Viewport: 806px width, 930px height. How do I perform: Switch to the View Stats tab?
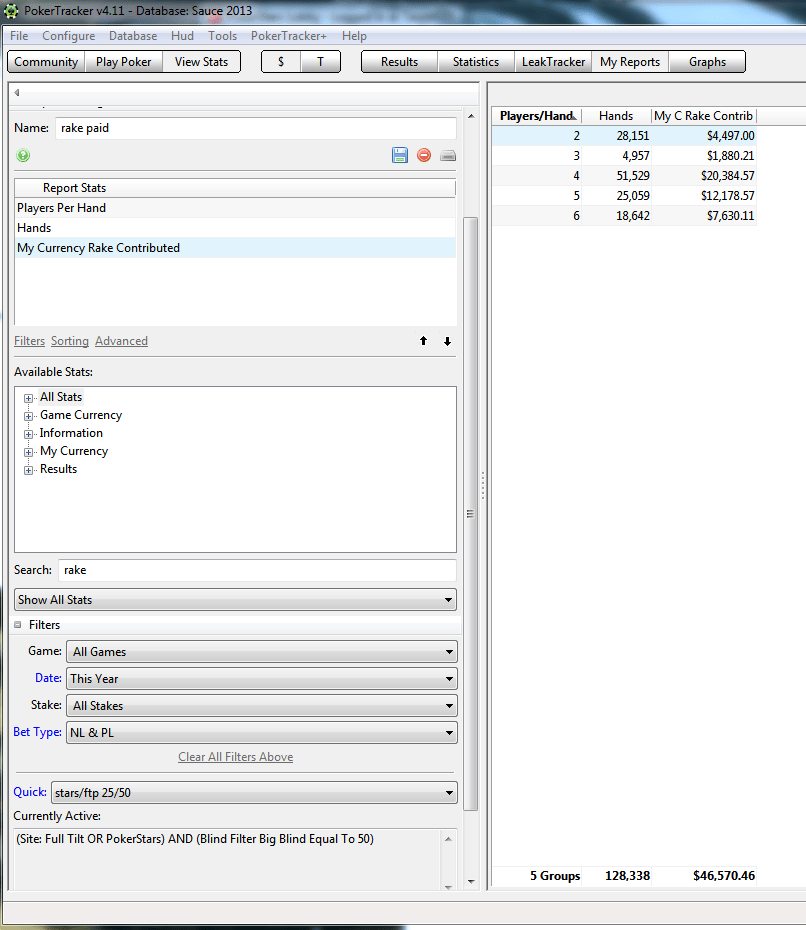click(201, 62)
